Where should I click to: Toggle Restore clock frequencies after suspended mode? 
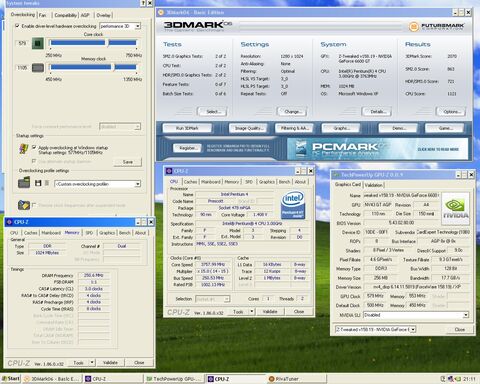pyautogui.click(x=34, y=205)
